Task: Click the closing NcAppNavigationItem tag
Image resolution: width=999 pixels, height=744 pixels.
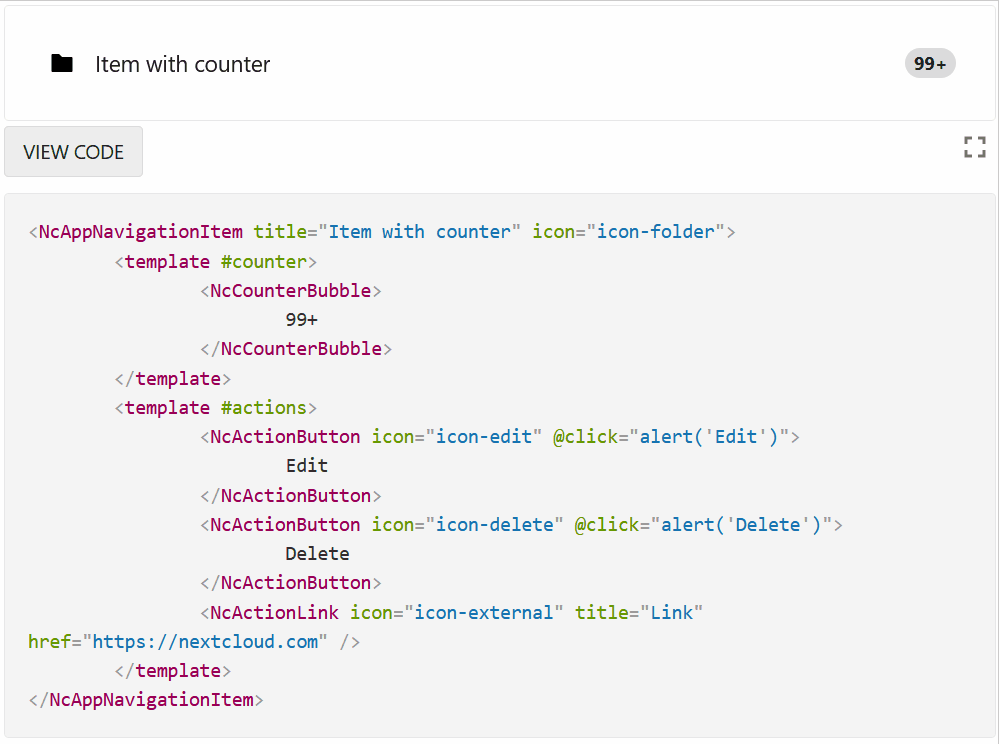Action: (x=145, y=699)
